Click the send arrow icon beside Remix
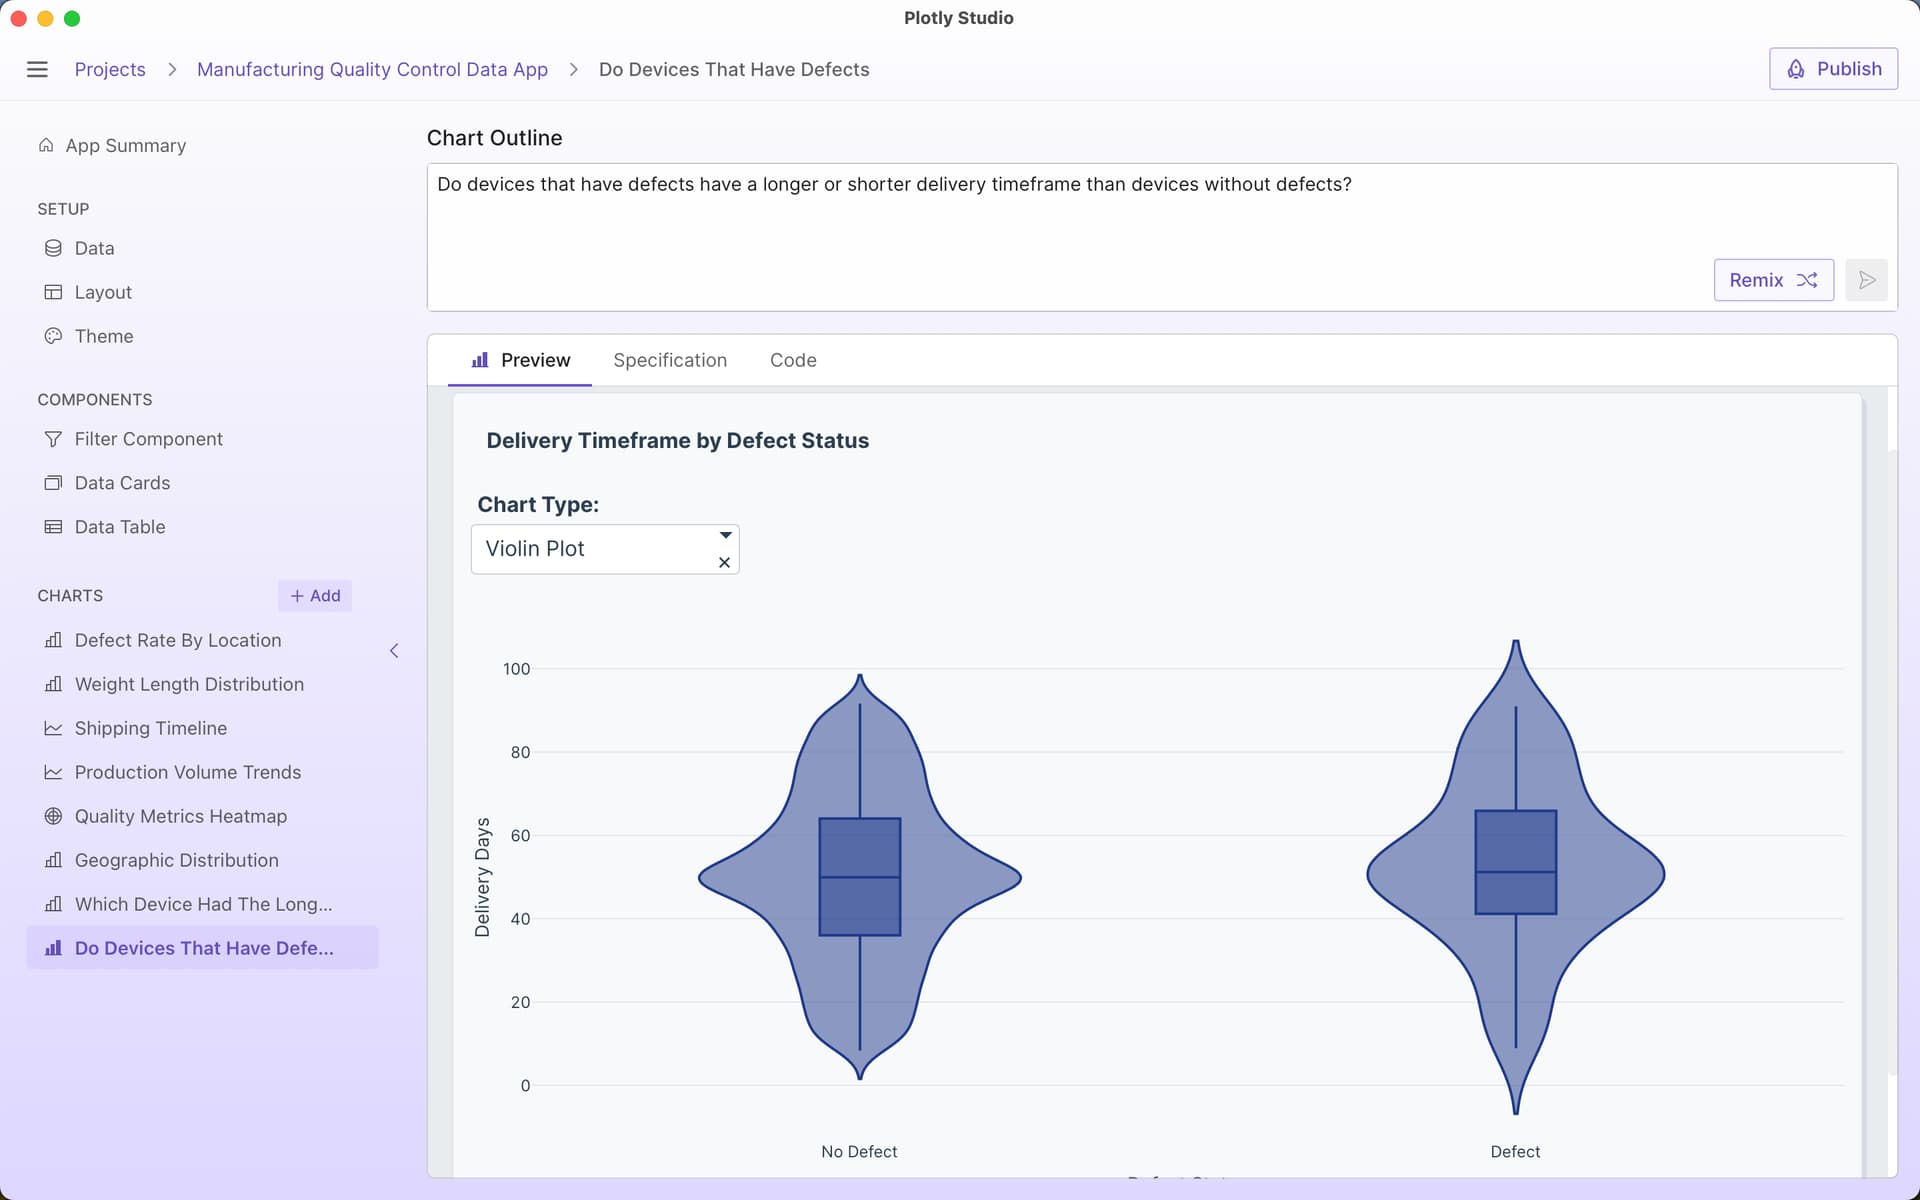The width and height of the screenshot is (1920, 1200). tap(1866, 280)
